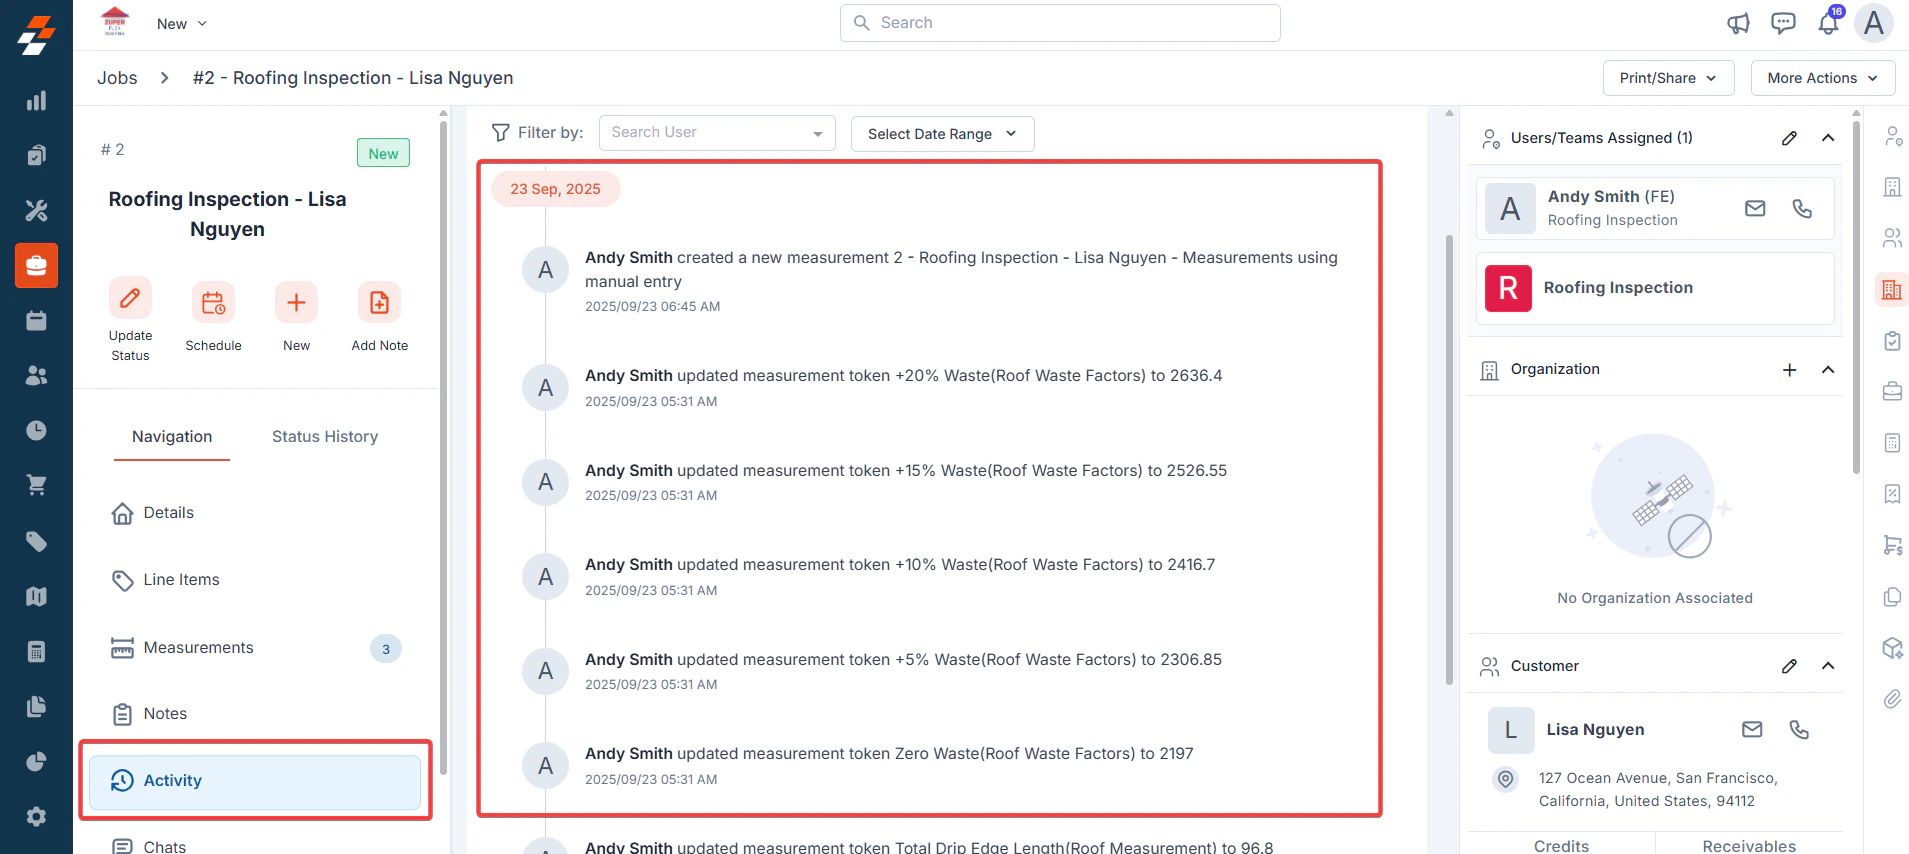1909x854 pixels.
Task: Open the announcements megaphone icon
Action: coord(1738,23)
